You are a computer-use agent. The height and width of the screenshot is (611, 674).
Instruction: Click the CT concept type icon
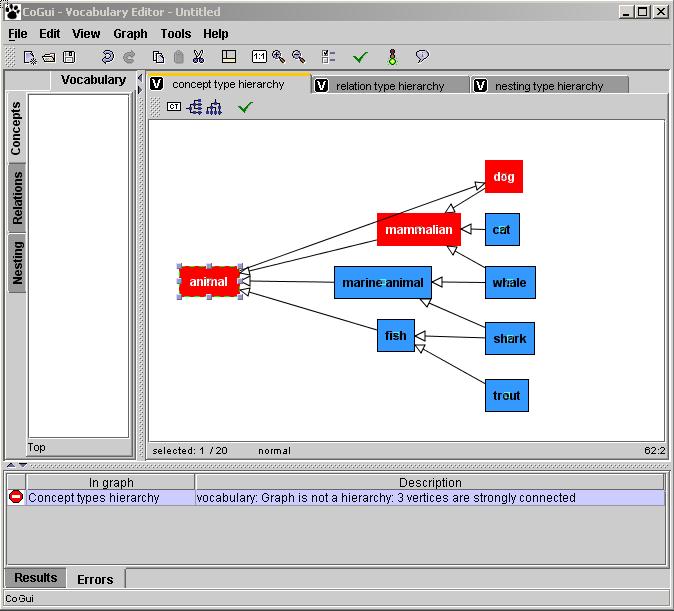[x=174, y=107]
